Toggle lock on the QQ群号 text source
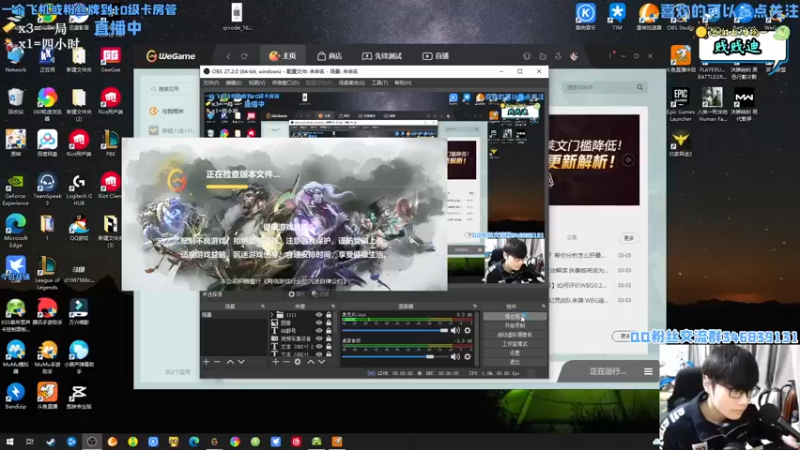Screen dimensions: 800x450 pos(329,331)
